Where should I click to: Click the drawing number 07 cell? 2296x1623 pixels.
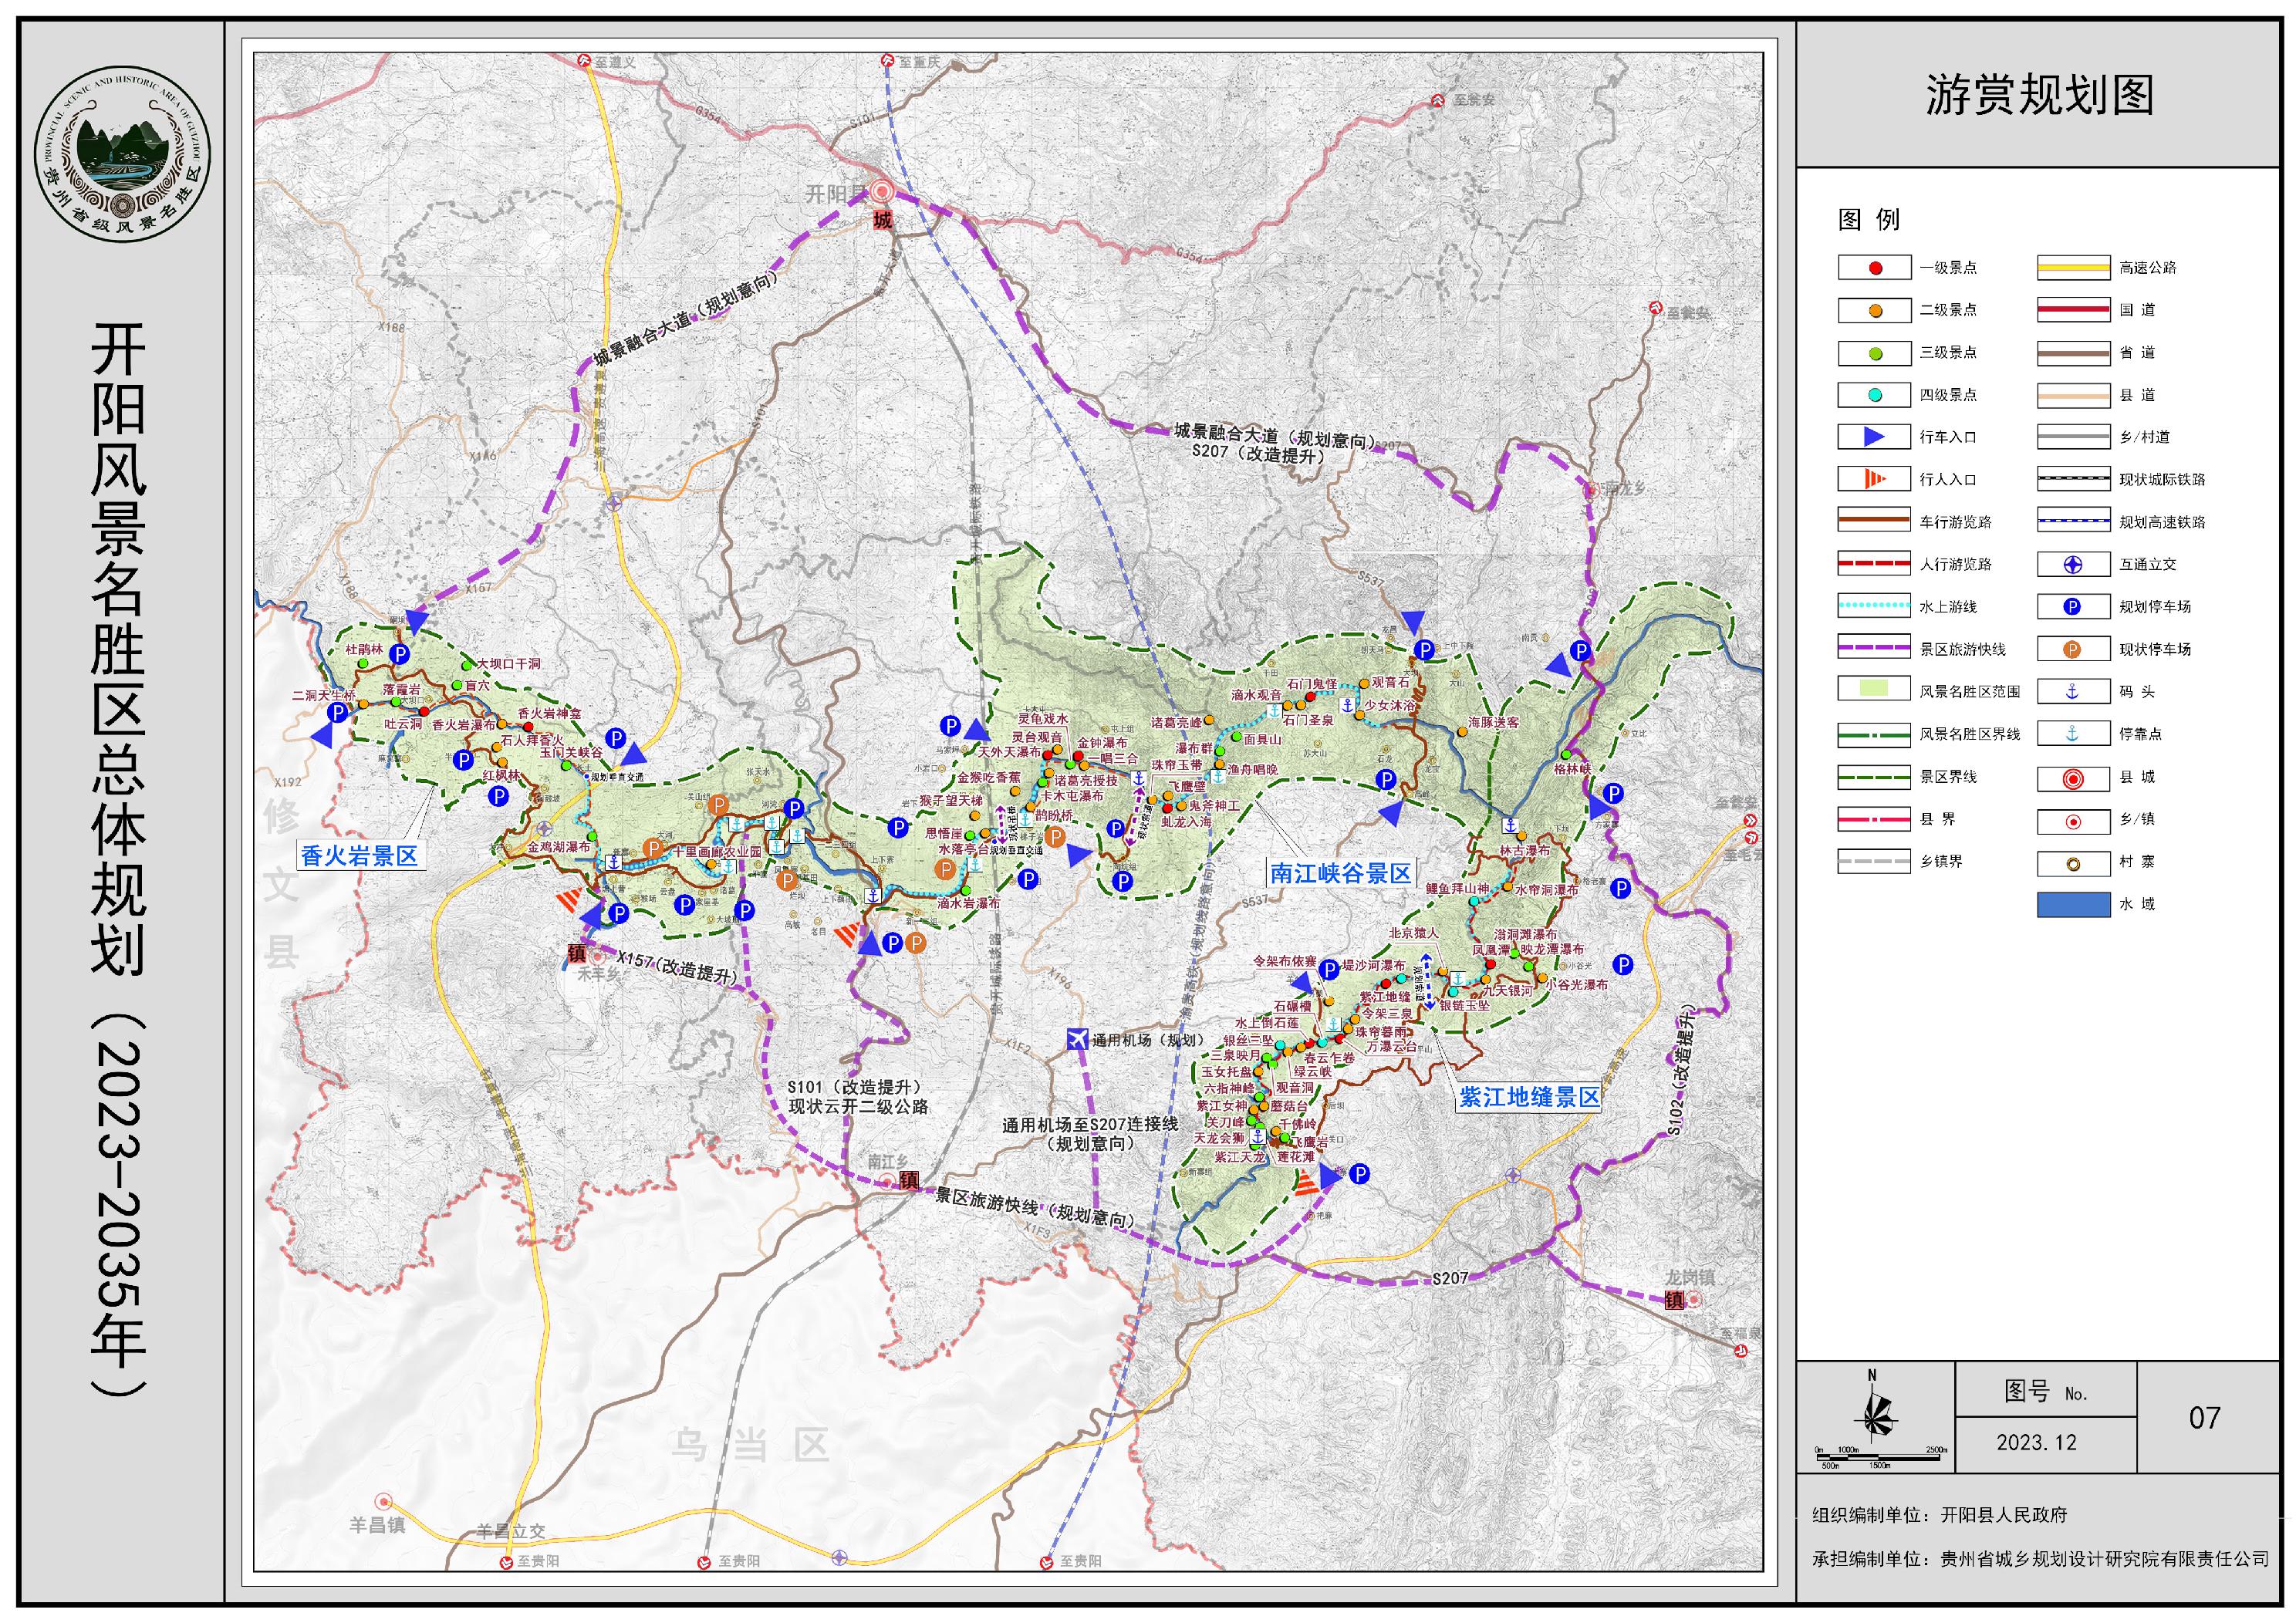[x=2204, y=1418]
